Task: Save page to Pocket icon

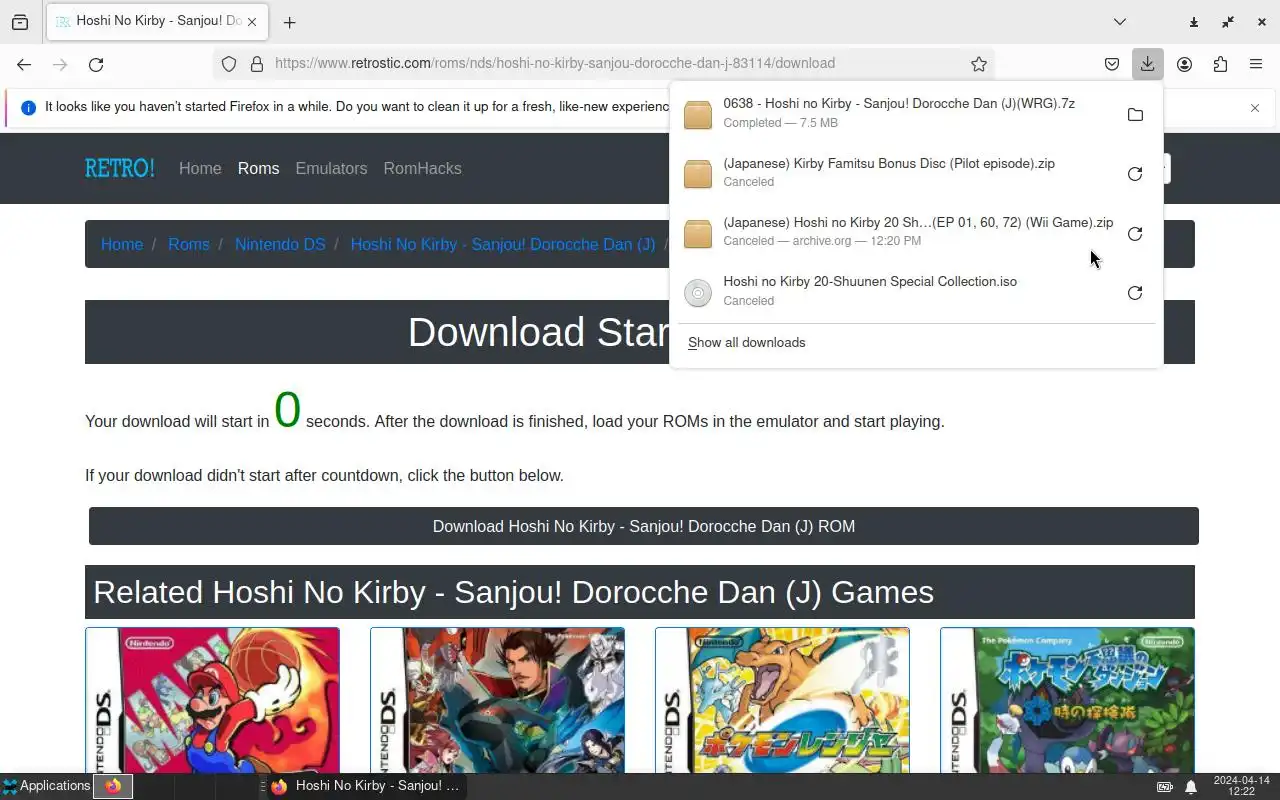Action: click(1112, 64)
